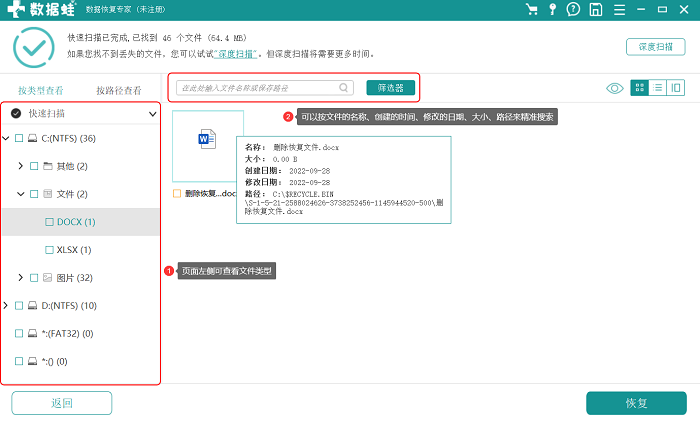Check the XLSX (1) checkbox
This screenshot has width=700, height=427.
pyautogui.click(x=50, y=250)
